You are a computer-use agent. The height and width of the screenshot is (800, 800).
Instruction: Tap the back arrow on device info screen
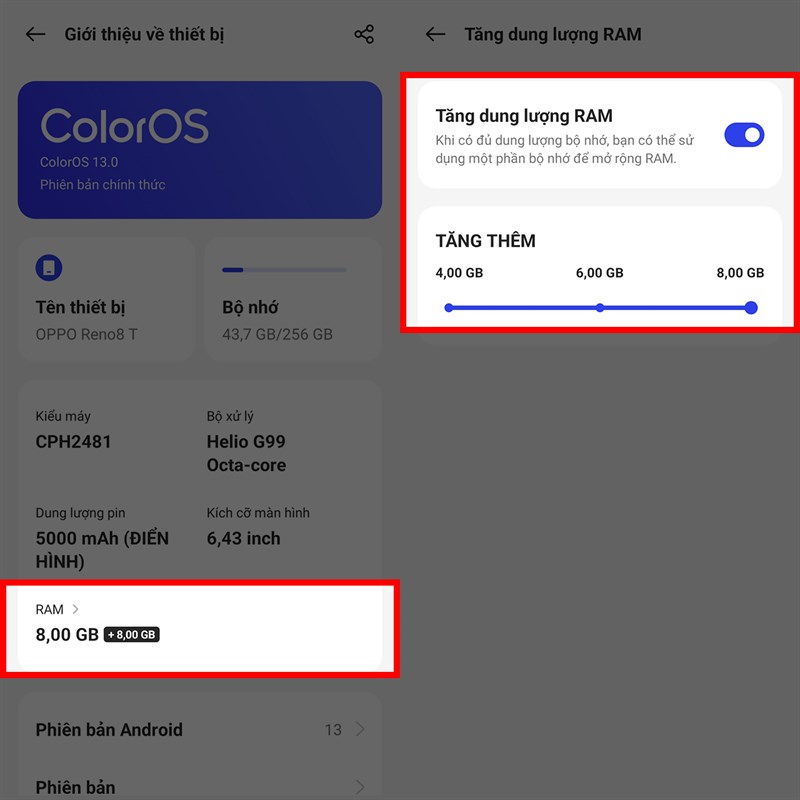(x=34, y=34)
